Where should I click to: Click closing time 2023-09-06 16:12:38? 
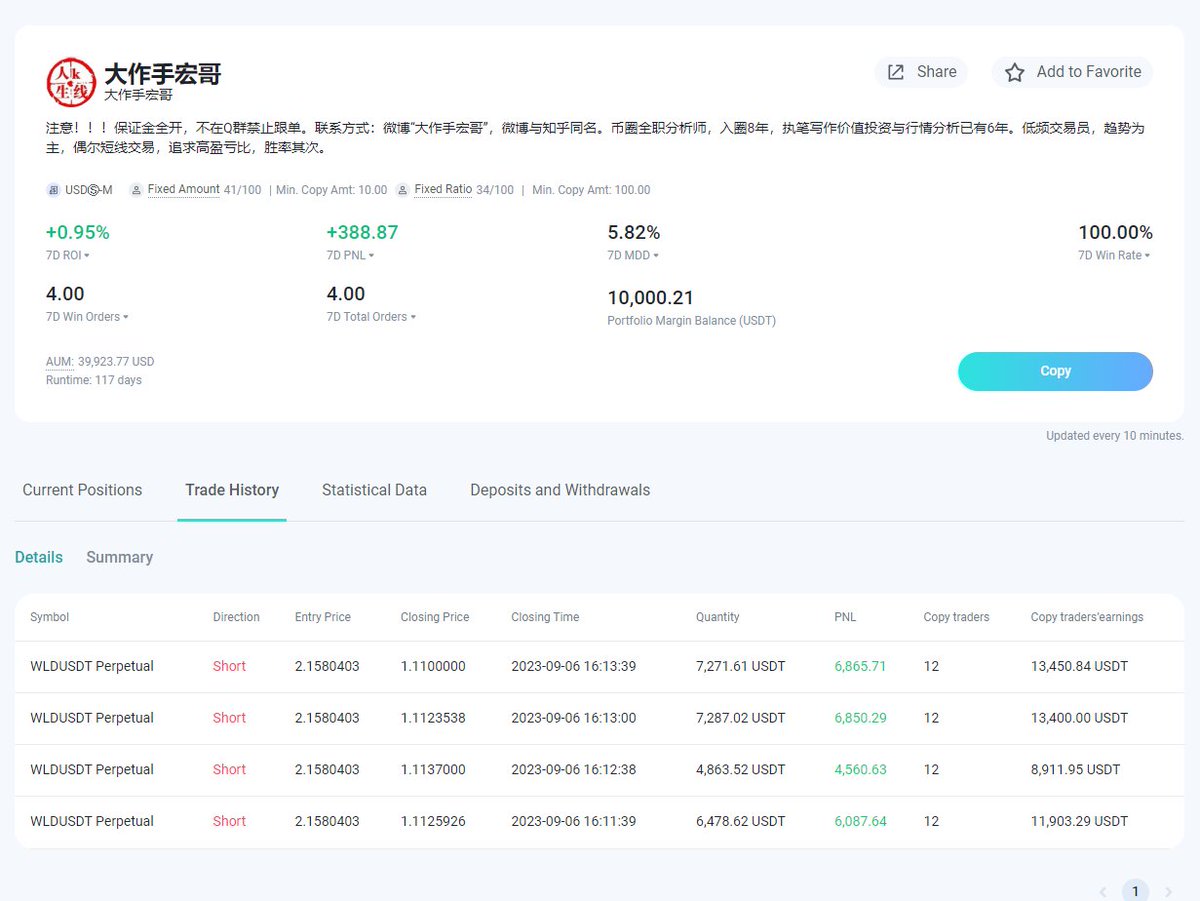(573, 770)
